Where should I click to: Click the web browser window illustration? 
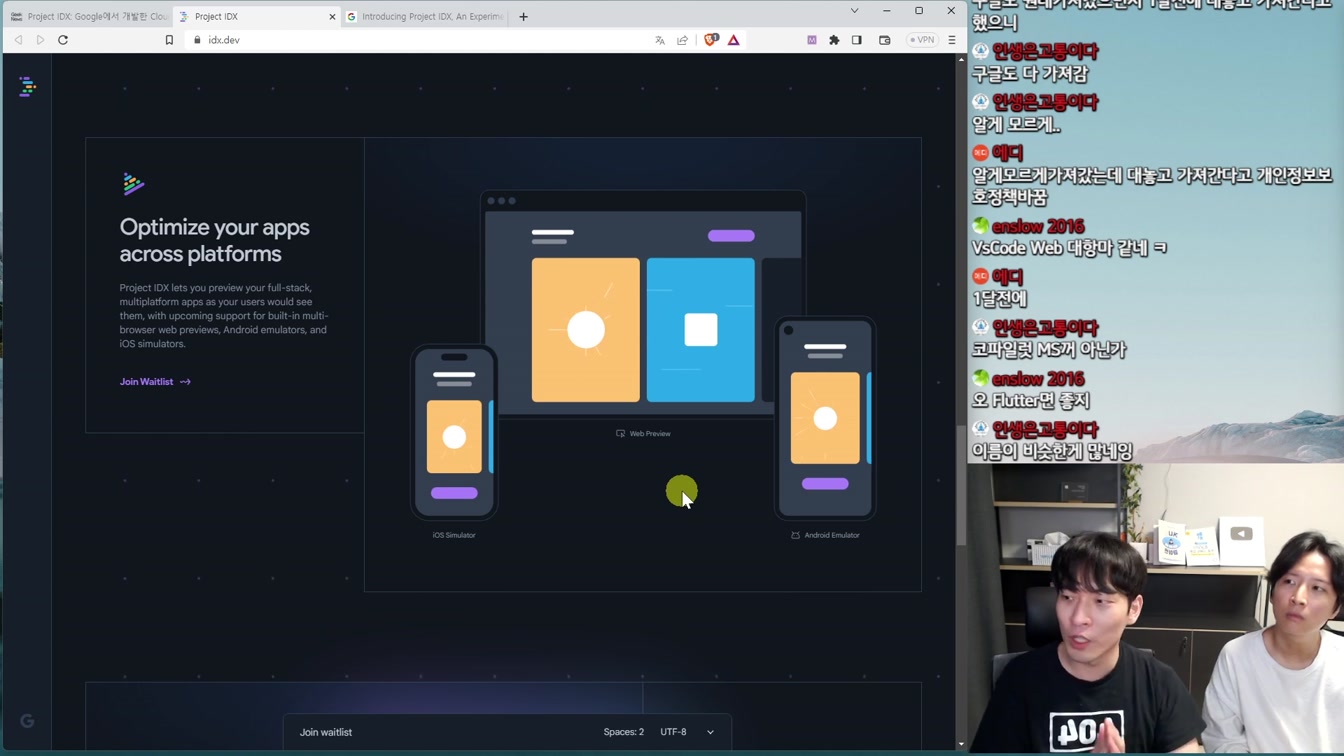pyautogui.click(x=643, y=303)
